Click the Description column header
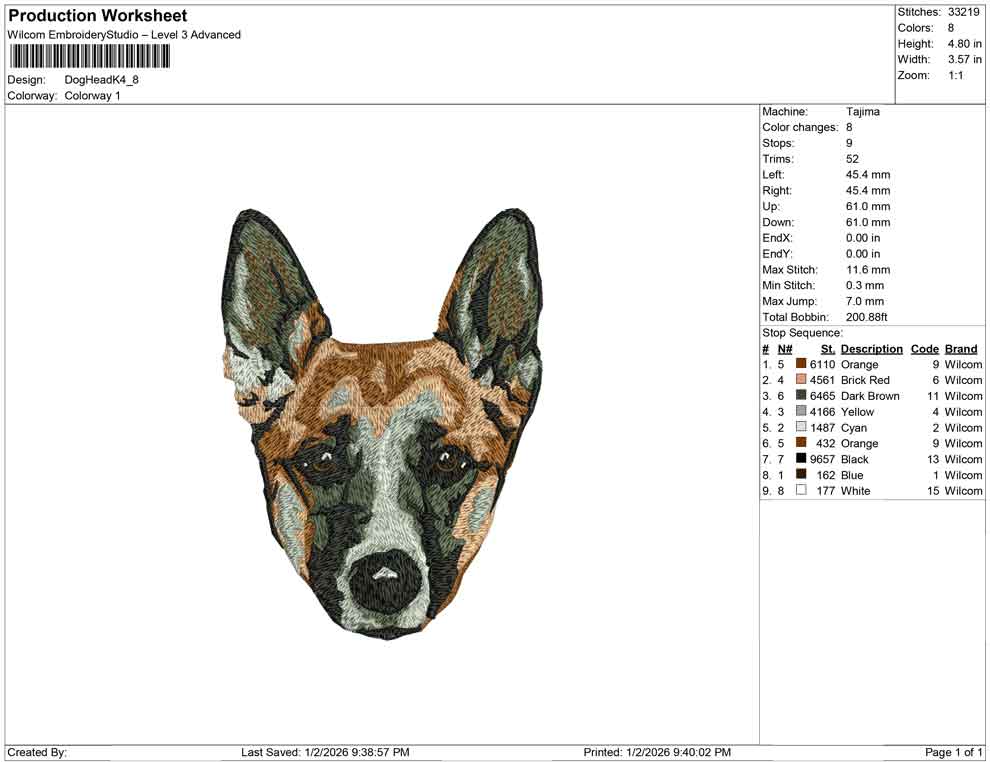Screen dimensions: 990x762 click(x=871, y=348)
